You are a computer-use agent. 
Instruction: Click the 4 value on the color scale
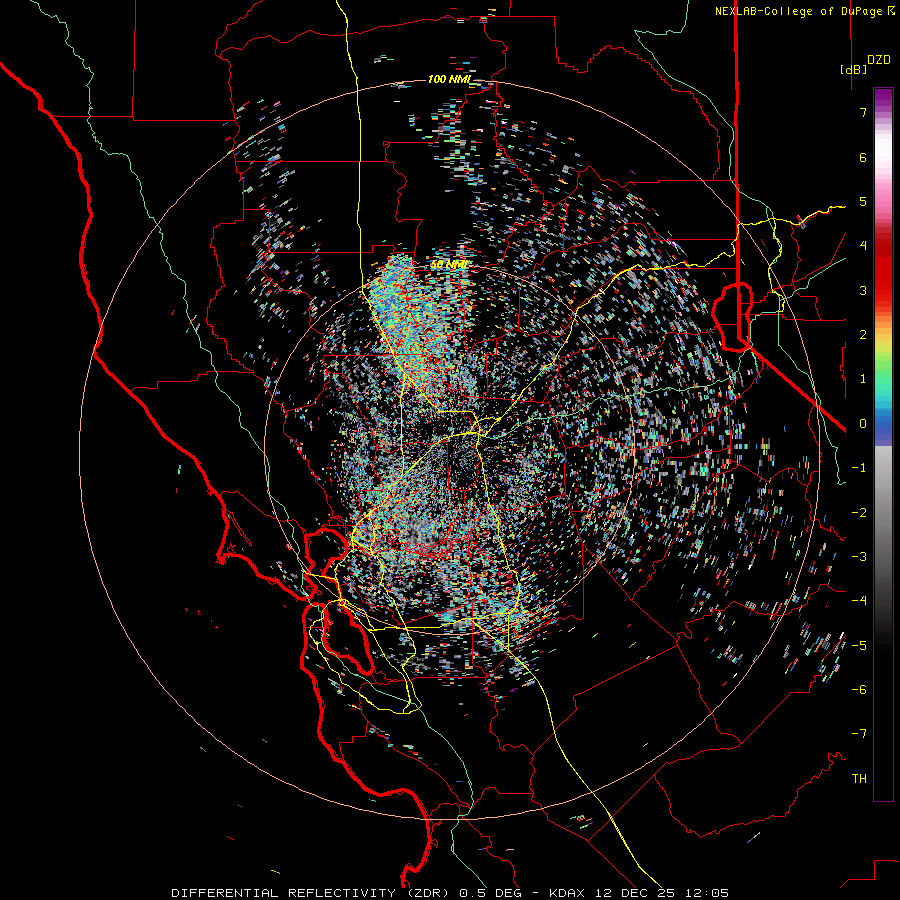863,246
